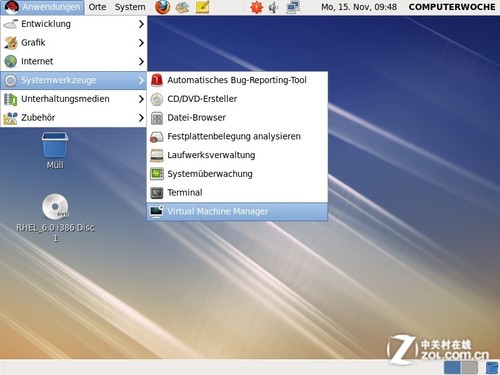Click the Grafik paint palette icon

point(10,43)
